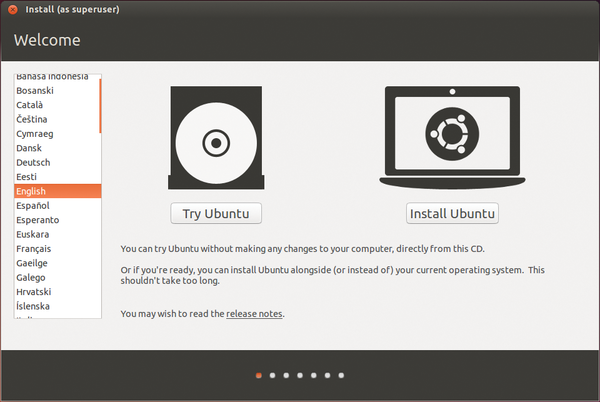Select Esperanto in the language list
The height and width of the screenshot is (402, 600).
[57, 220]
